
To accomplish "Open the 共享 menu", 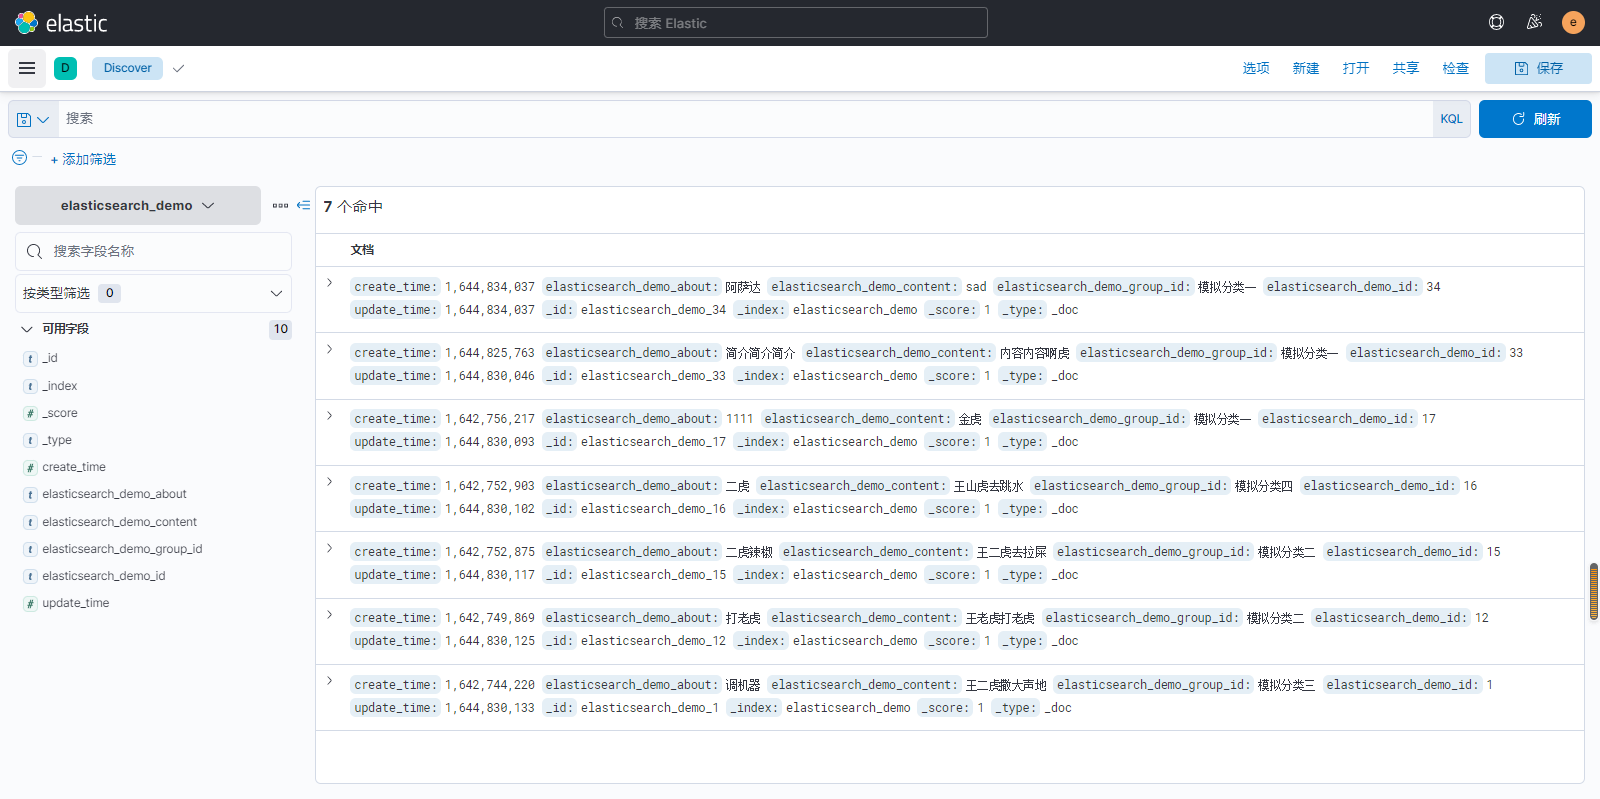I will (x=1406, y=68).
